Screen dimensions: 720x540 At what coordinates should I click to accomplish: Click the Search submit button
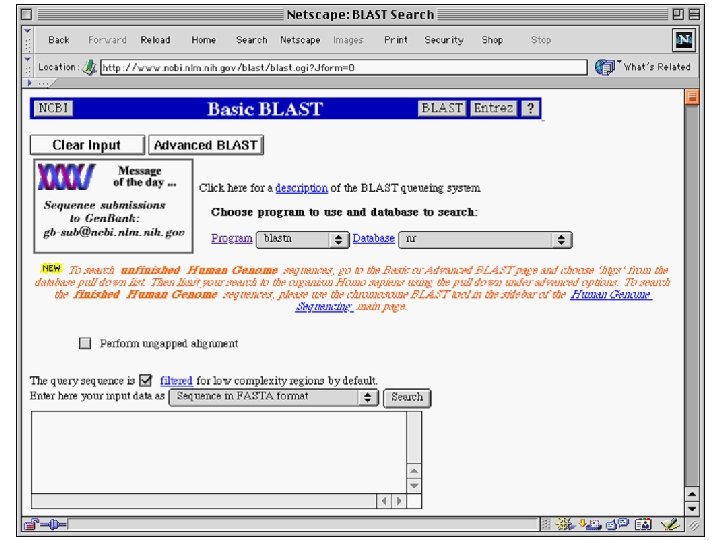[x=407, y=397]
